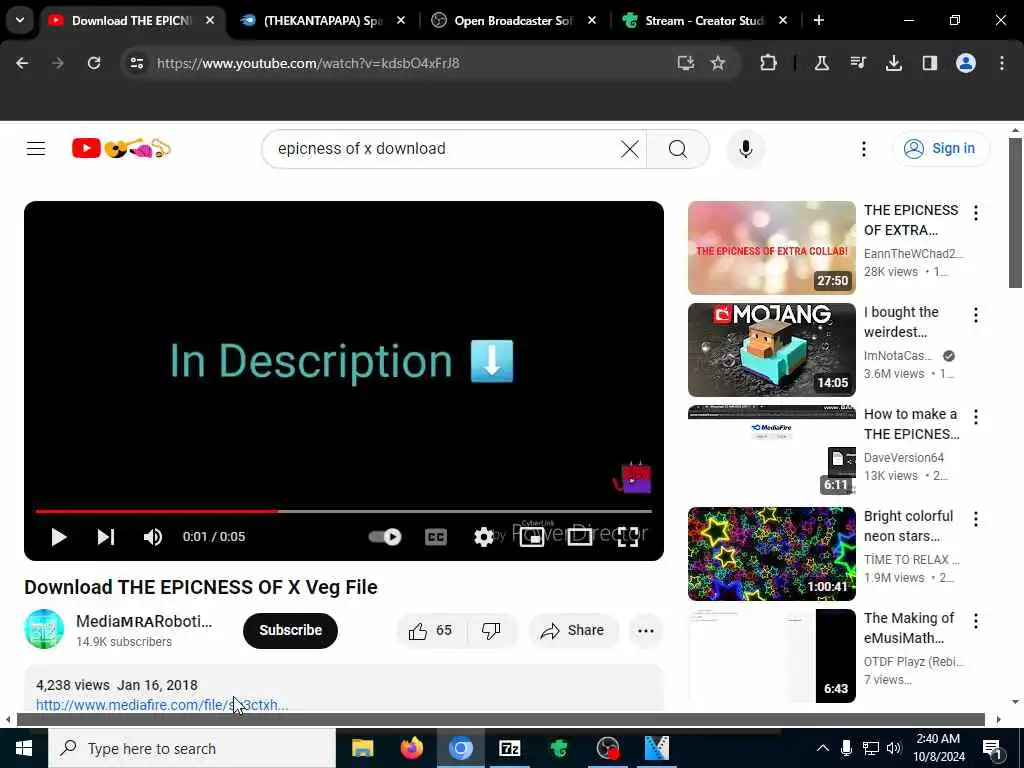
Task: Dislike the video
Action: click(x=491, y=630)
